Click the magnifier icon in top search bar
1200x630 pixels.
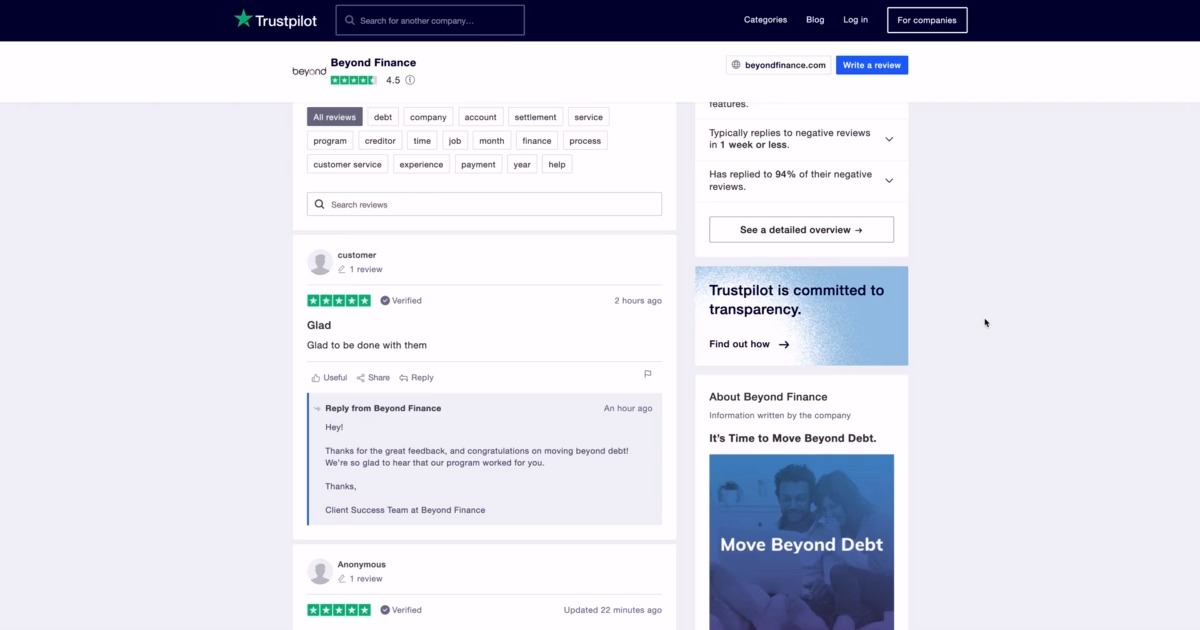pyautogui.click(x=349, y=20)
